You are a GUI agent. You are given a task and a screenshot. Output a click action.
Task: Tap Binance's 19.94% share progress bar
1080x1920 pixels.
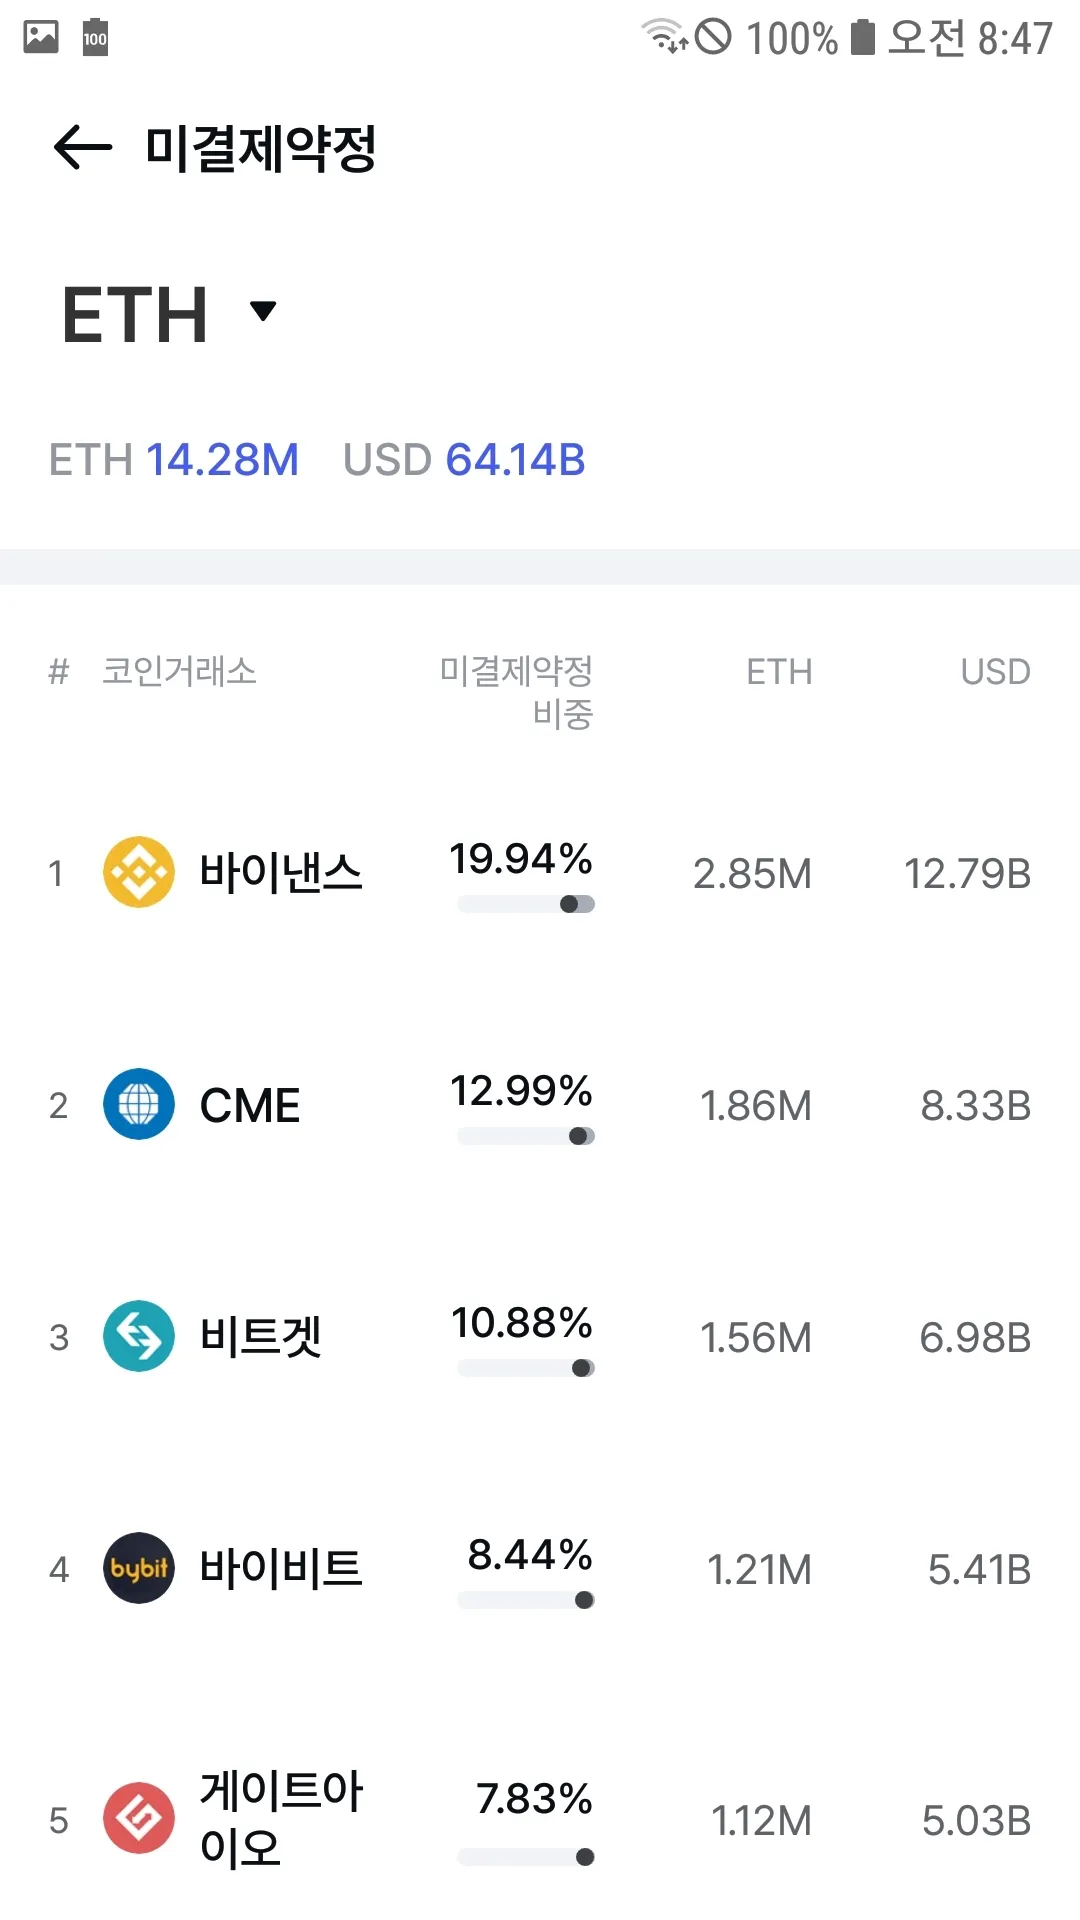point(526,904)
